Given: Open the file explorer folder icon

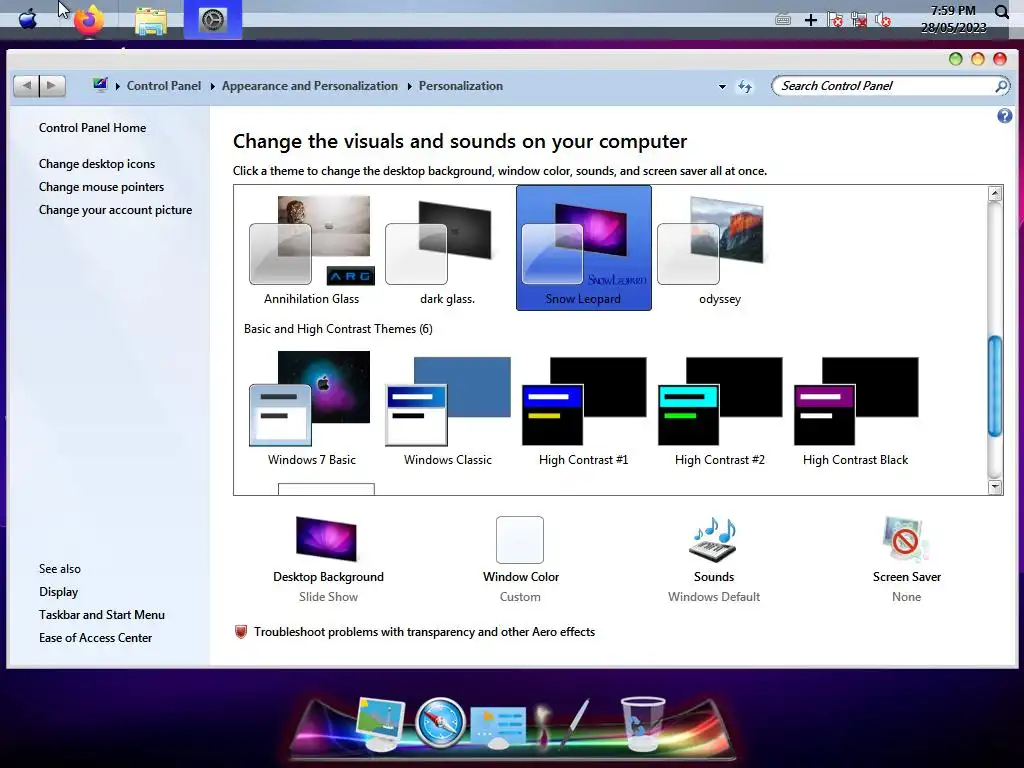Looking at the screenshot, I should 151,20.
